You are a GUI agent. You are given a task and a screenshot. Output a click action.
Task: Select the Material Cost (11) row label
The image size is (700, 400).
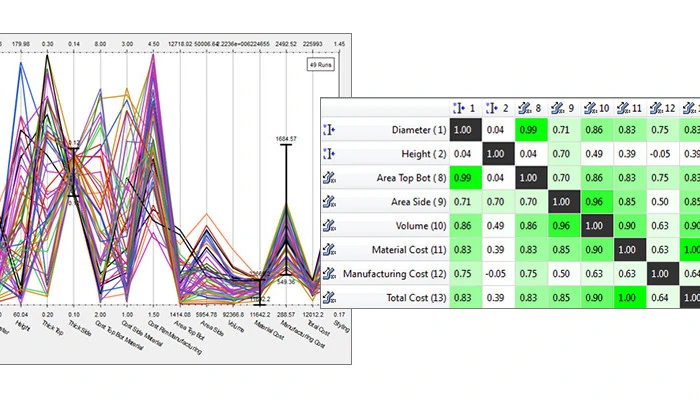(x=409, y=250)
